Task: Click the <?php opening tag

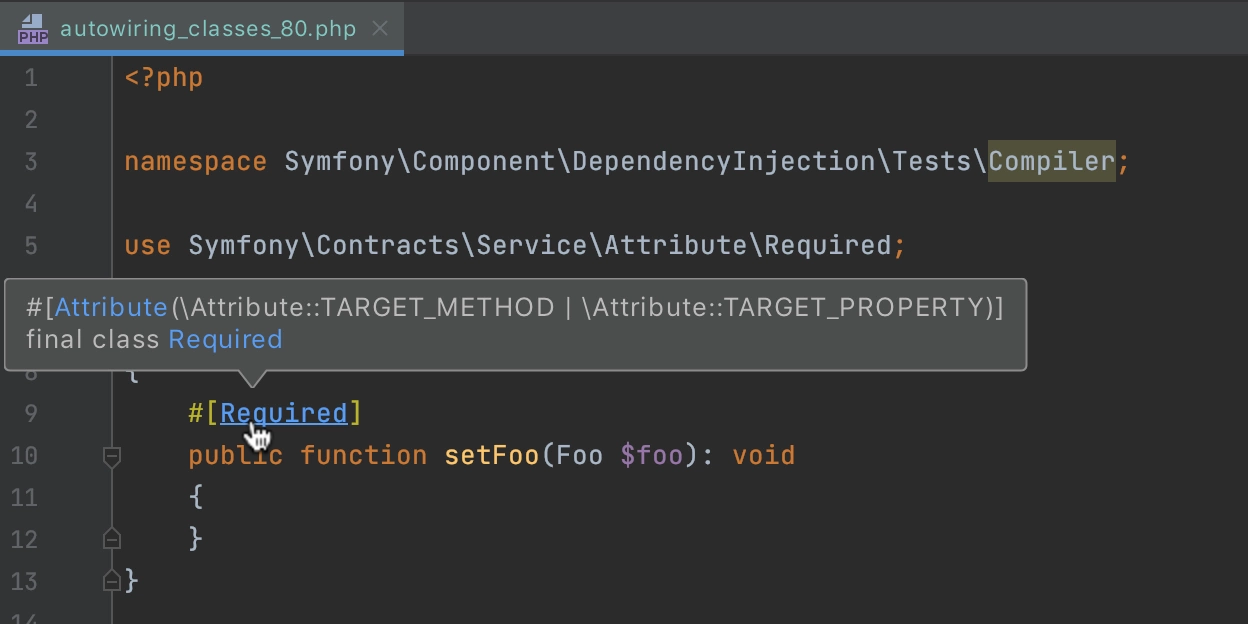Action: click(x=164, y=78)
